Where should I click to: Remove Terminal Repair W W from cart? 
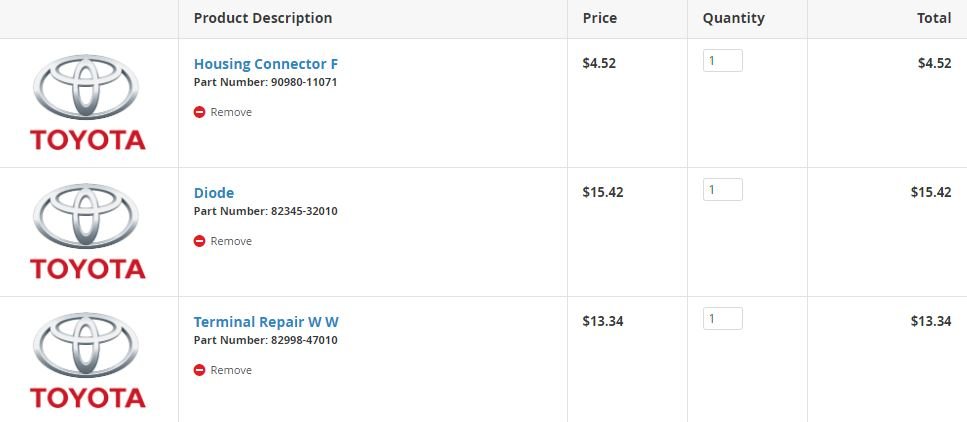(231, 370)
